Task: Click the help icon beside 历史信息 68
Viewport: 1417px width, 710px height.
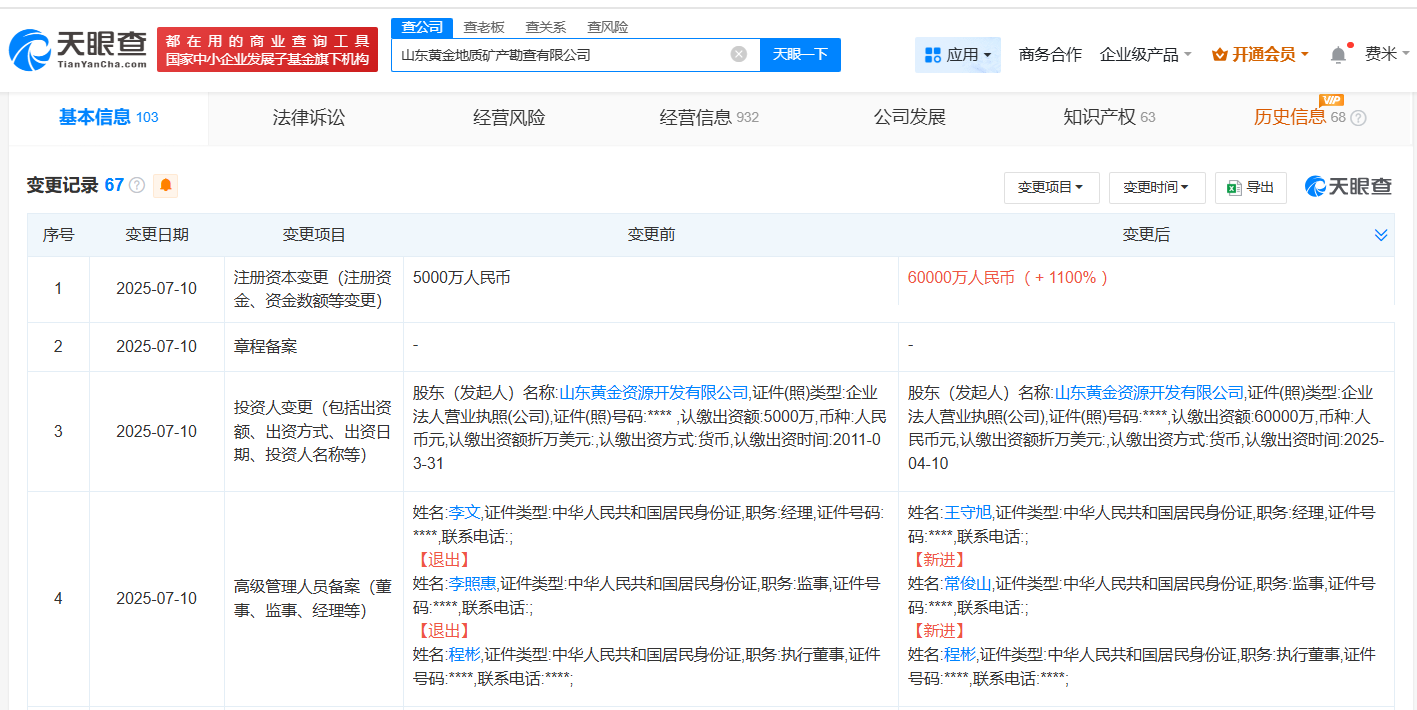Action: tap(1358, 118)
